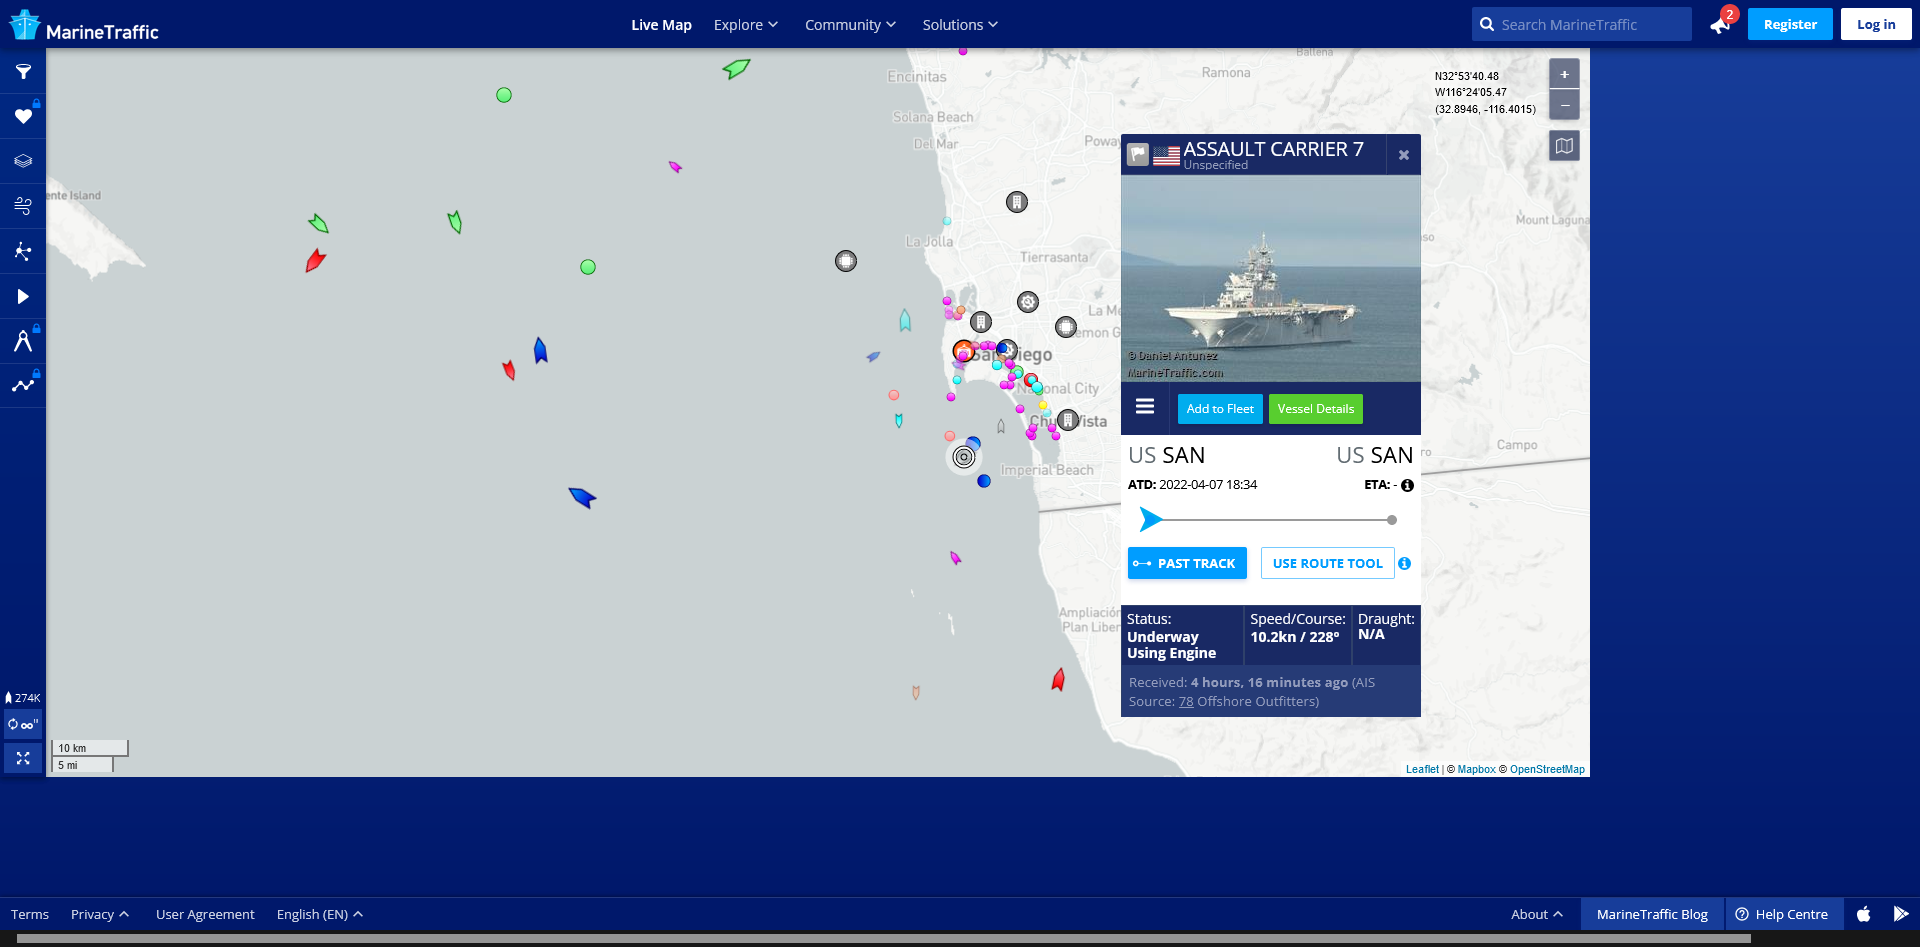Show the weather wind icon in sidebar

pos(23,206)
